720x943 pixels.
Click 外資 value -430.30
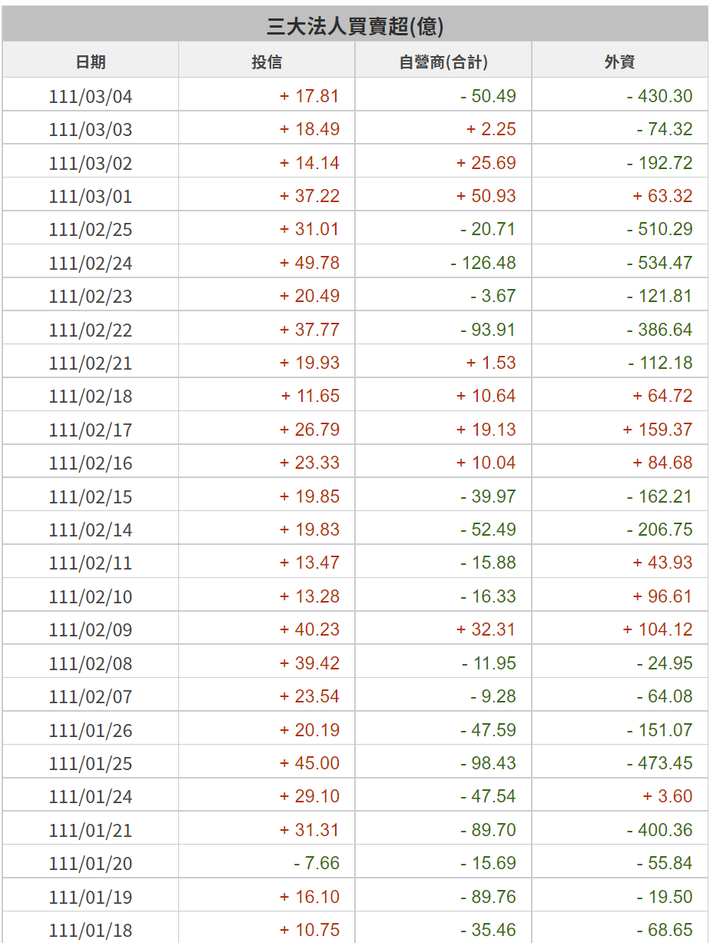(660, 96)
